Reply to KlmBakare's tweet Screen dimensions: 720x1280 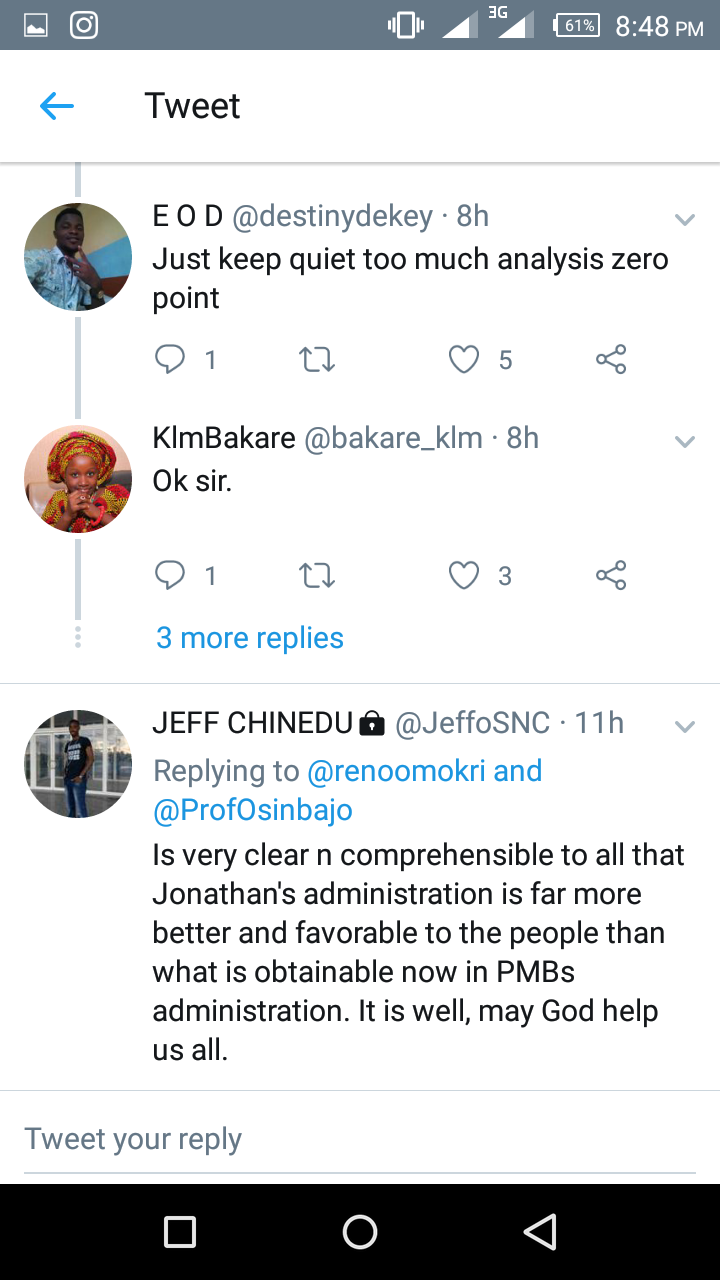[x=171, y=575]
